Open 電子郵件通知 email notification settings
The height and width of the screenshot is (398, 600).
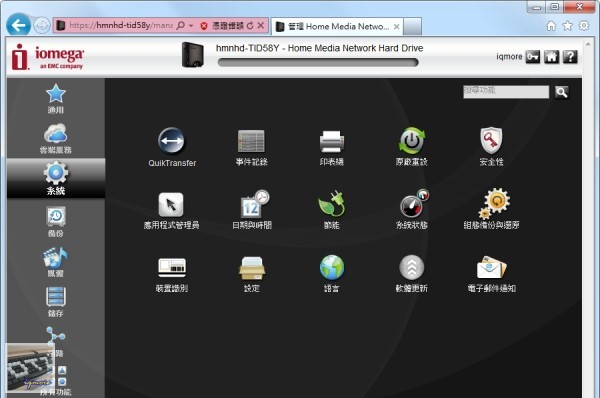pos(492,273)
